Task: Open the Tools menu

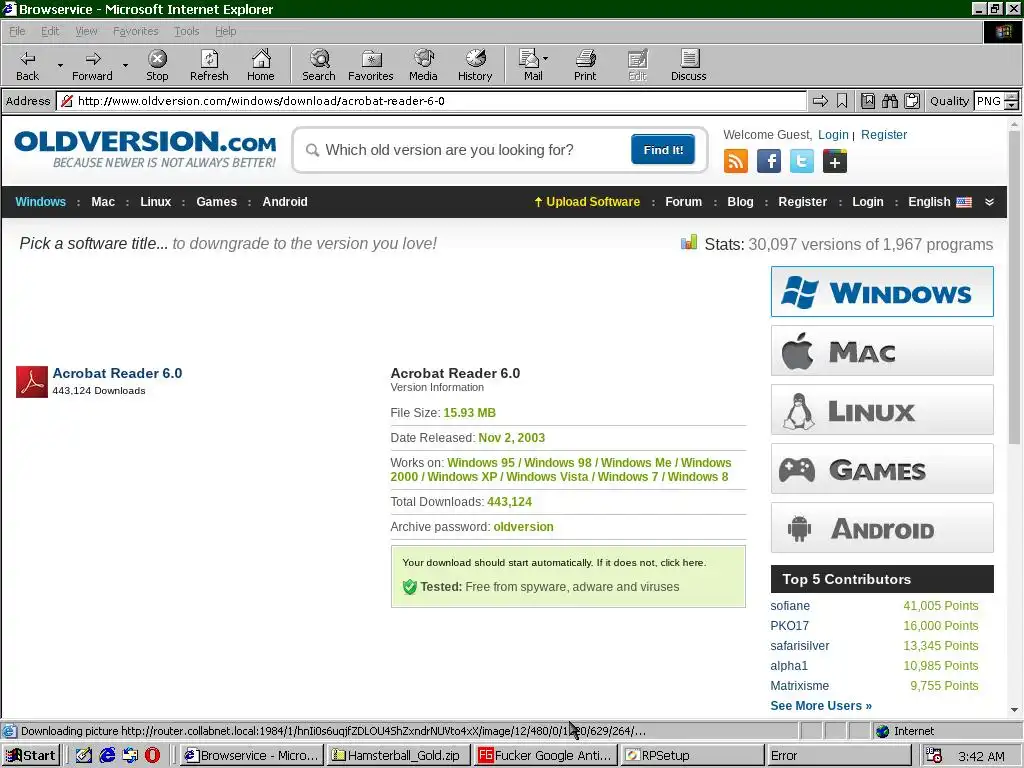Action: point(186,31)
